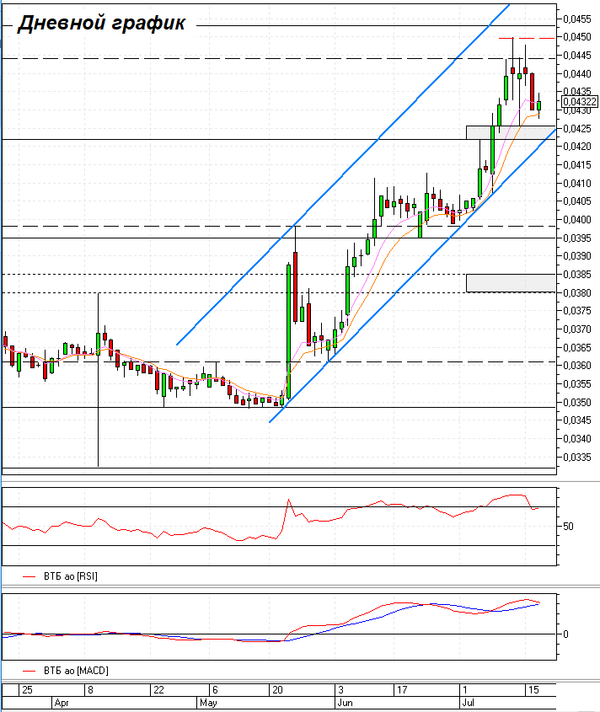Image resolution: width=600 pixels, height=712 pixels.
Task: Click the 0,0440 price axis label
Action: 577,74
